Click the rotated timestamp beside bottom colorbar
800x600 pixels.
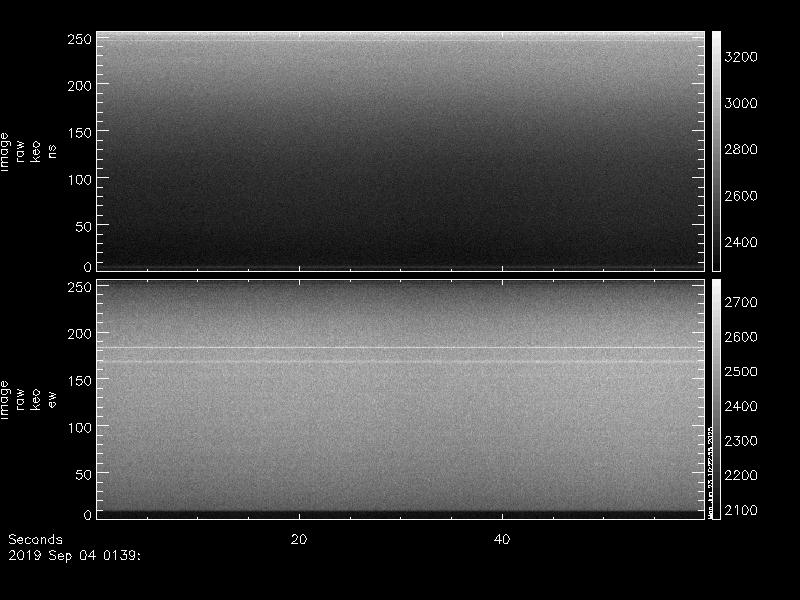coord(709,472)
